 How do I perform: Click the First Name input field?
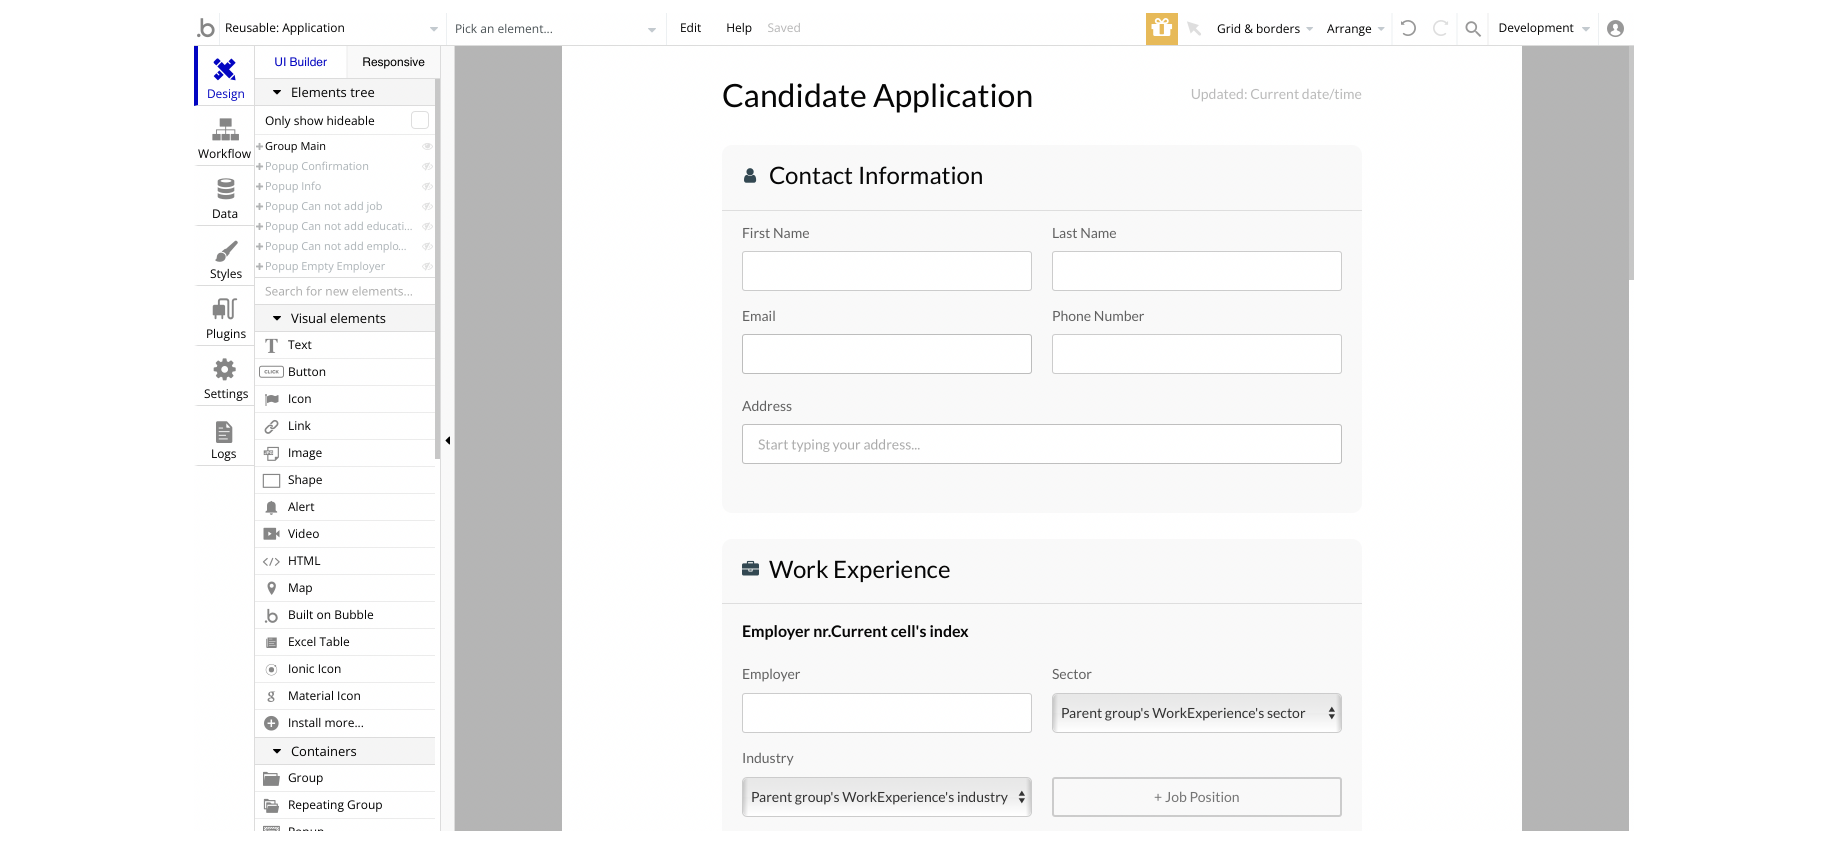[886, 271]
